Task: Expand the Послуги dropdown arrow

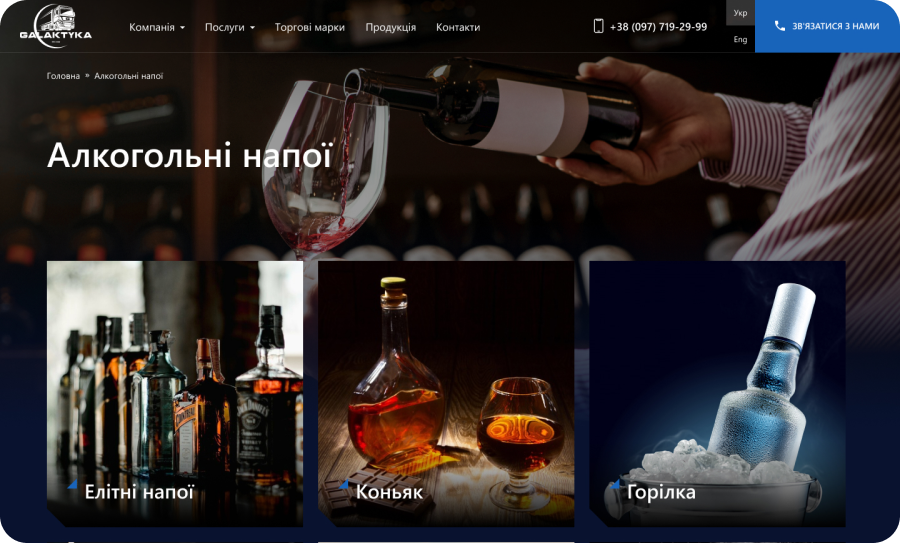Action: (253, 28)
